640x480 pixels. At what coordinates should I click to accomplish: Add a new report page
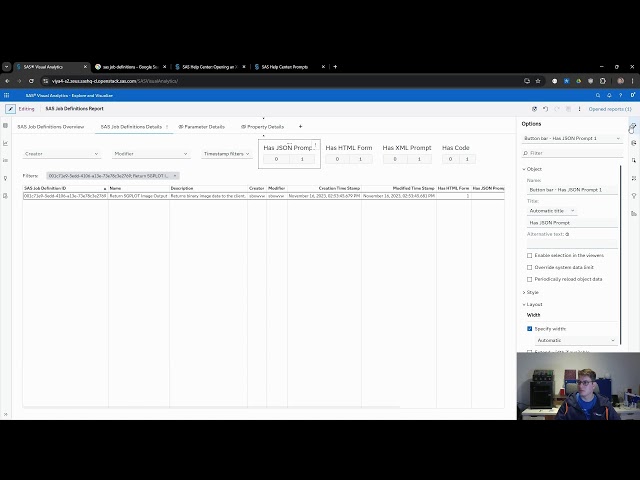[x=300, y=127]
